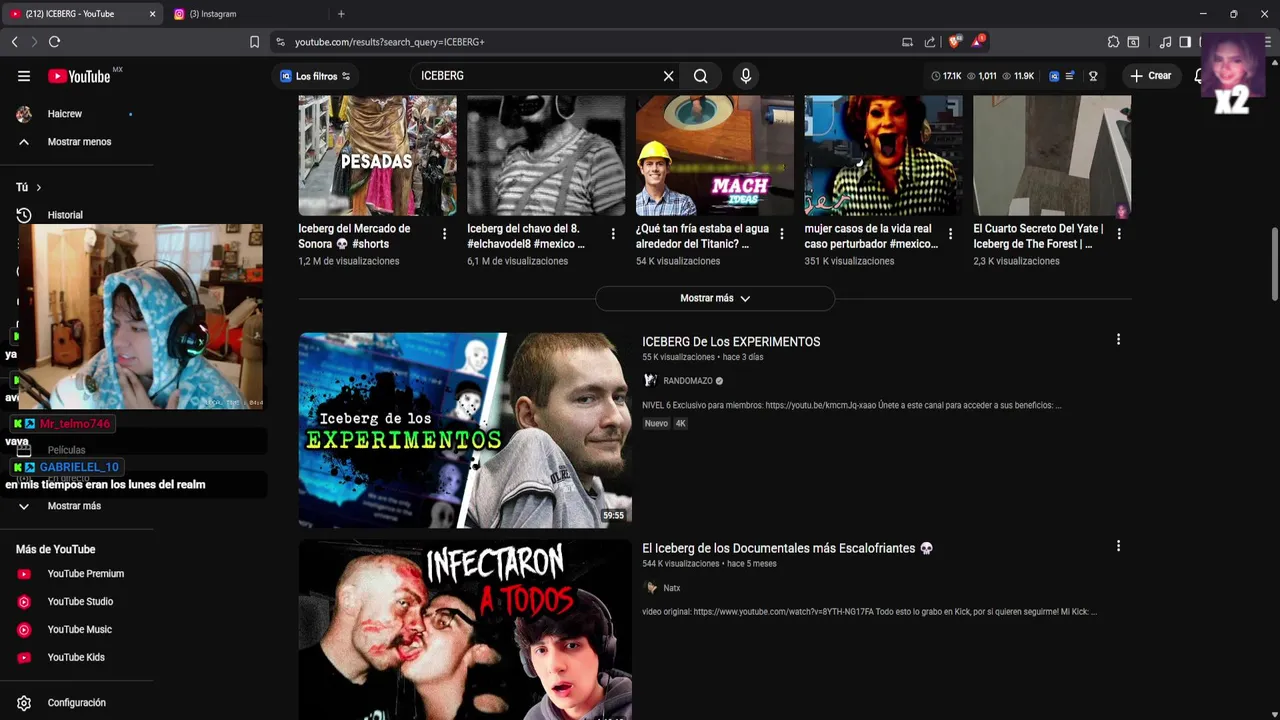Expand the Tú section chevron
The width and height of the screenshot is (1280, 720).
(39, 187)
